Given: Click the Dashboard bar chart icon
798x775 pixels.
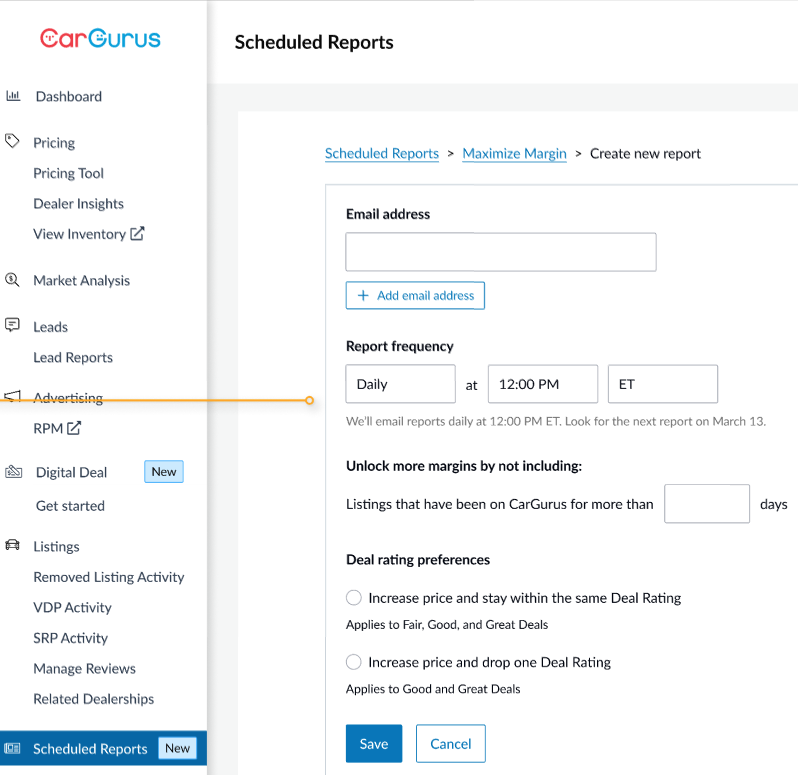Looking at the screenshot, I should coord(13,96).
